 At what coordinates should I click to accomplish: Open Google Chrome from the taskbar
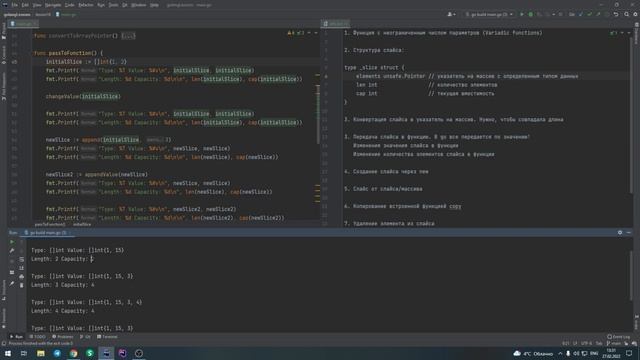73,353
